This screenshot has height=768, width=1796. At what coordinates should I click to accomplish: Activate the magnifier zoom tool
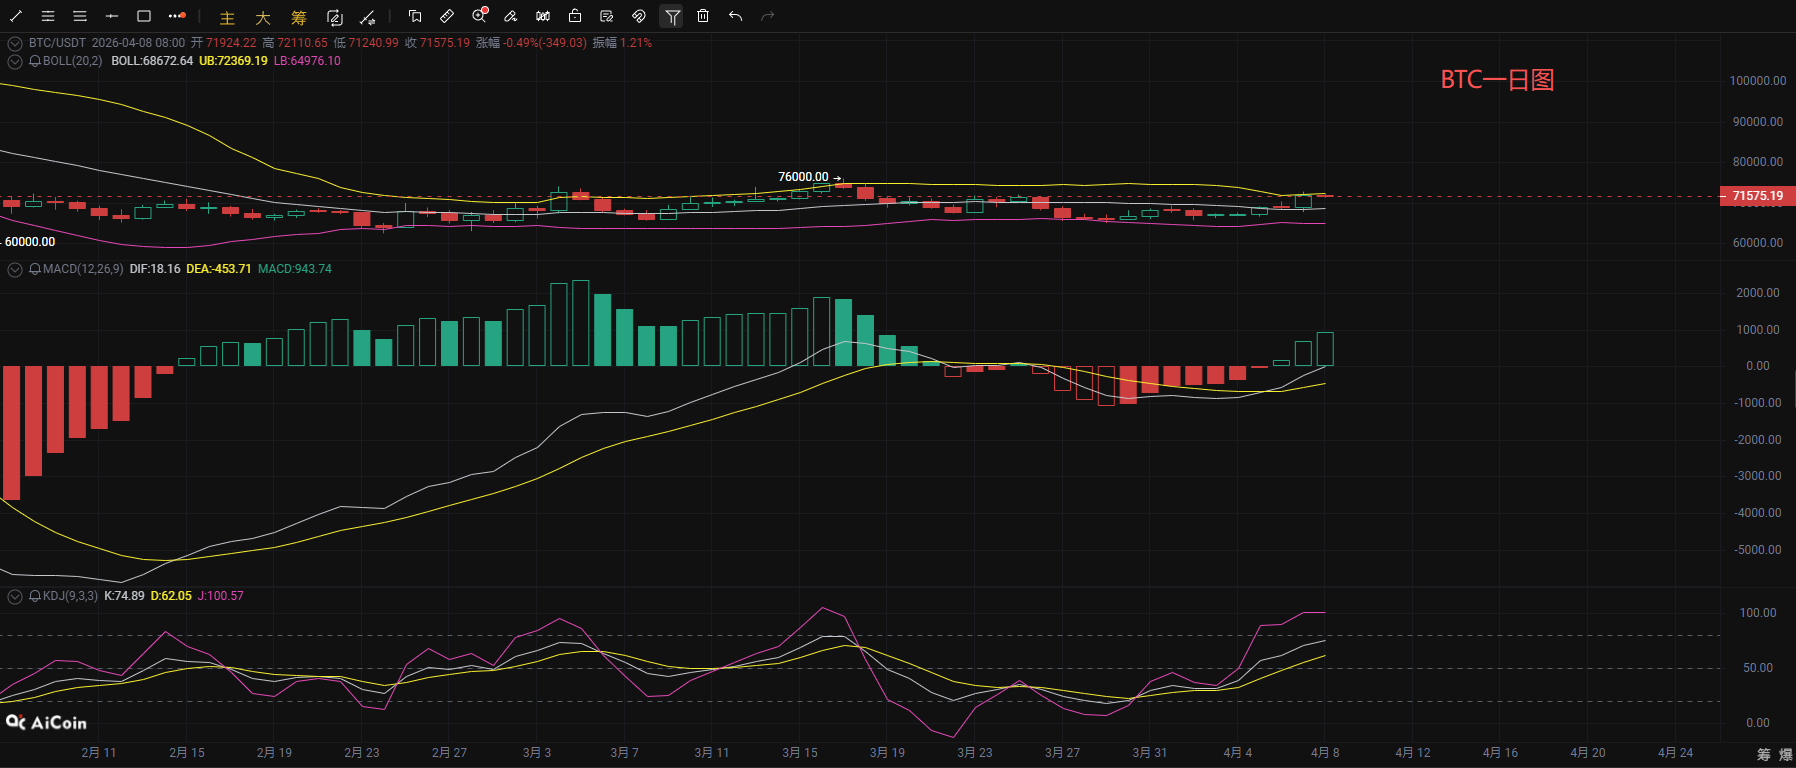coord(479,16)
